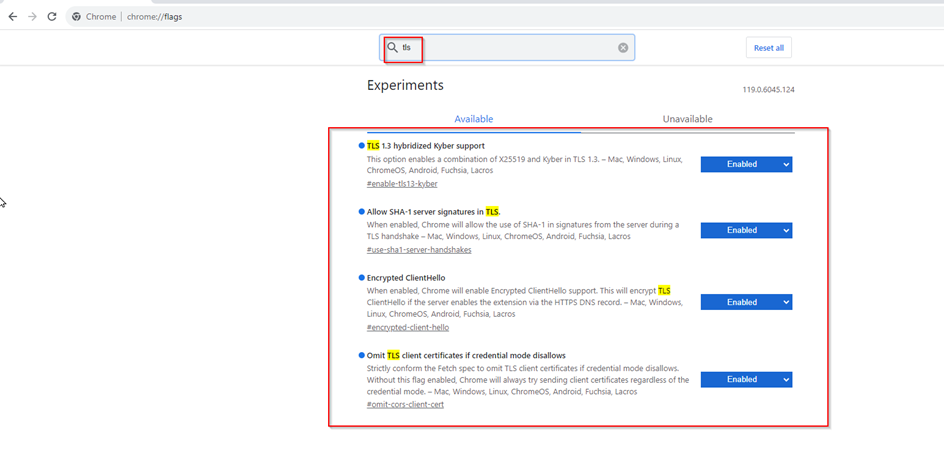
Task: Open Enabled dropdown for Encrypted ClientHello
Action: coord(747,302)
